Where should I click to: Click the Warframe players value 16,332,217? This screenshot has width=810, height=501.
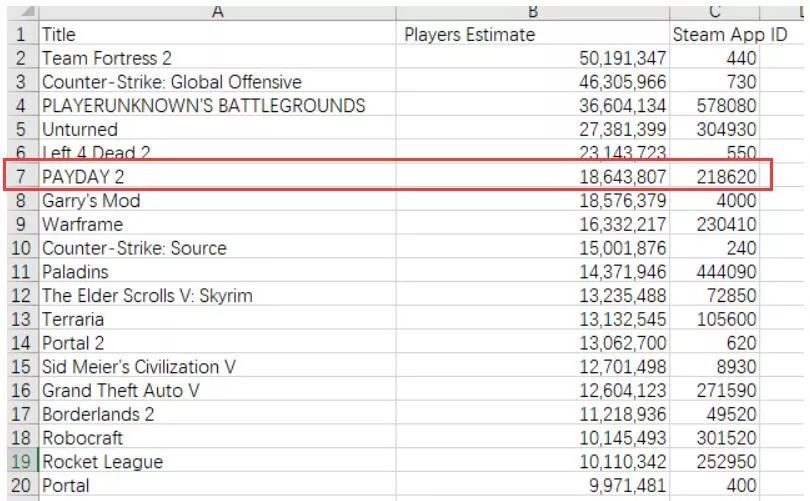pos(533,225)
